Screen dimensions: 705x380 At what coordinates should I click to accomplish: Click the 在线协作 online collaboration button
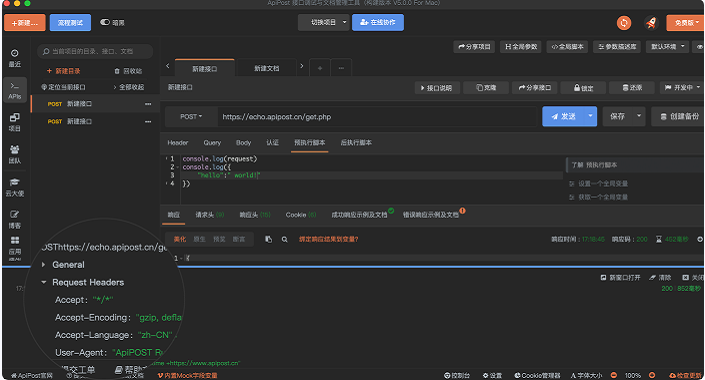tap(378, 22)
